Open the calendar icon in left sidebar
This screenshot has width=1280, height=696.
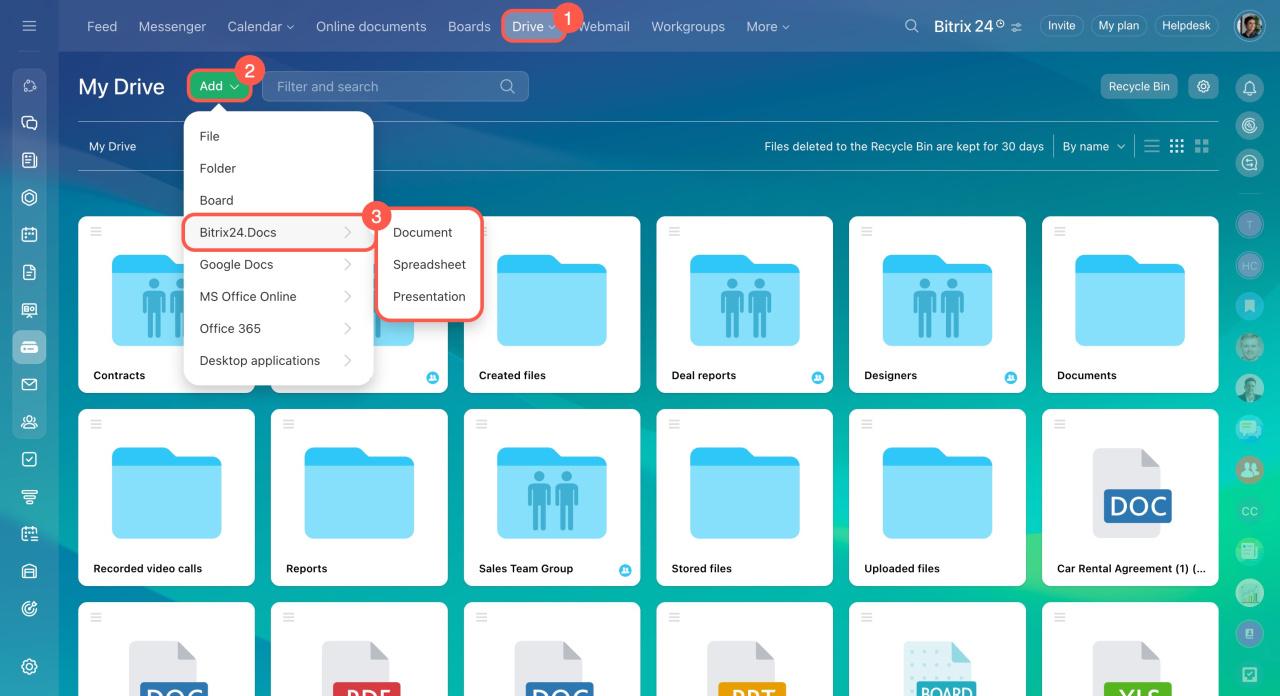(x=29, y=235)
